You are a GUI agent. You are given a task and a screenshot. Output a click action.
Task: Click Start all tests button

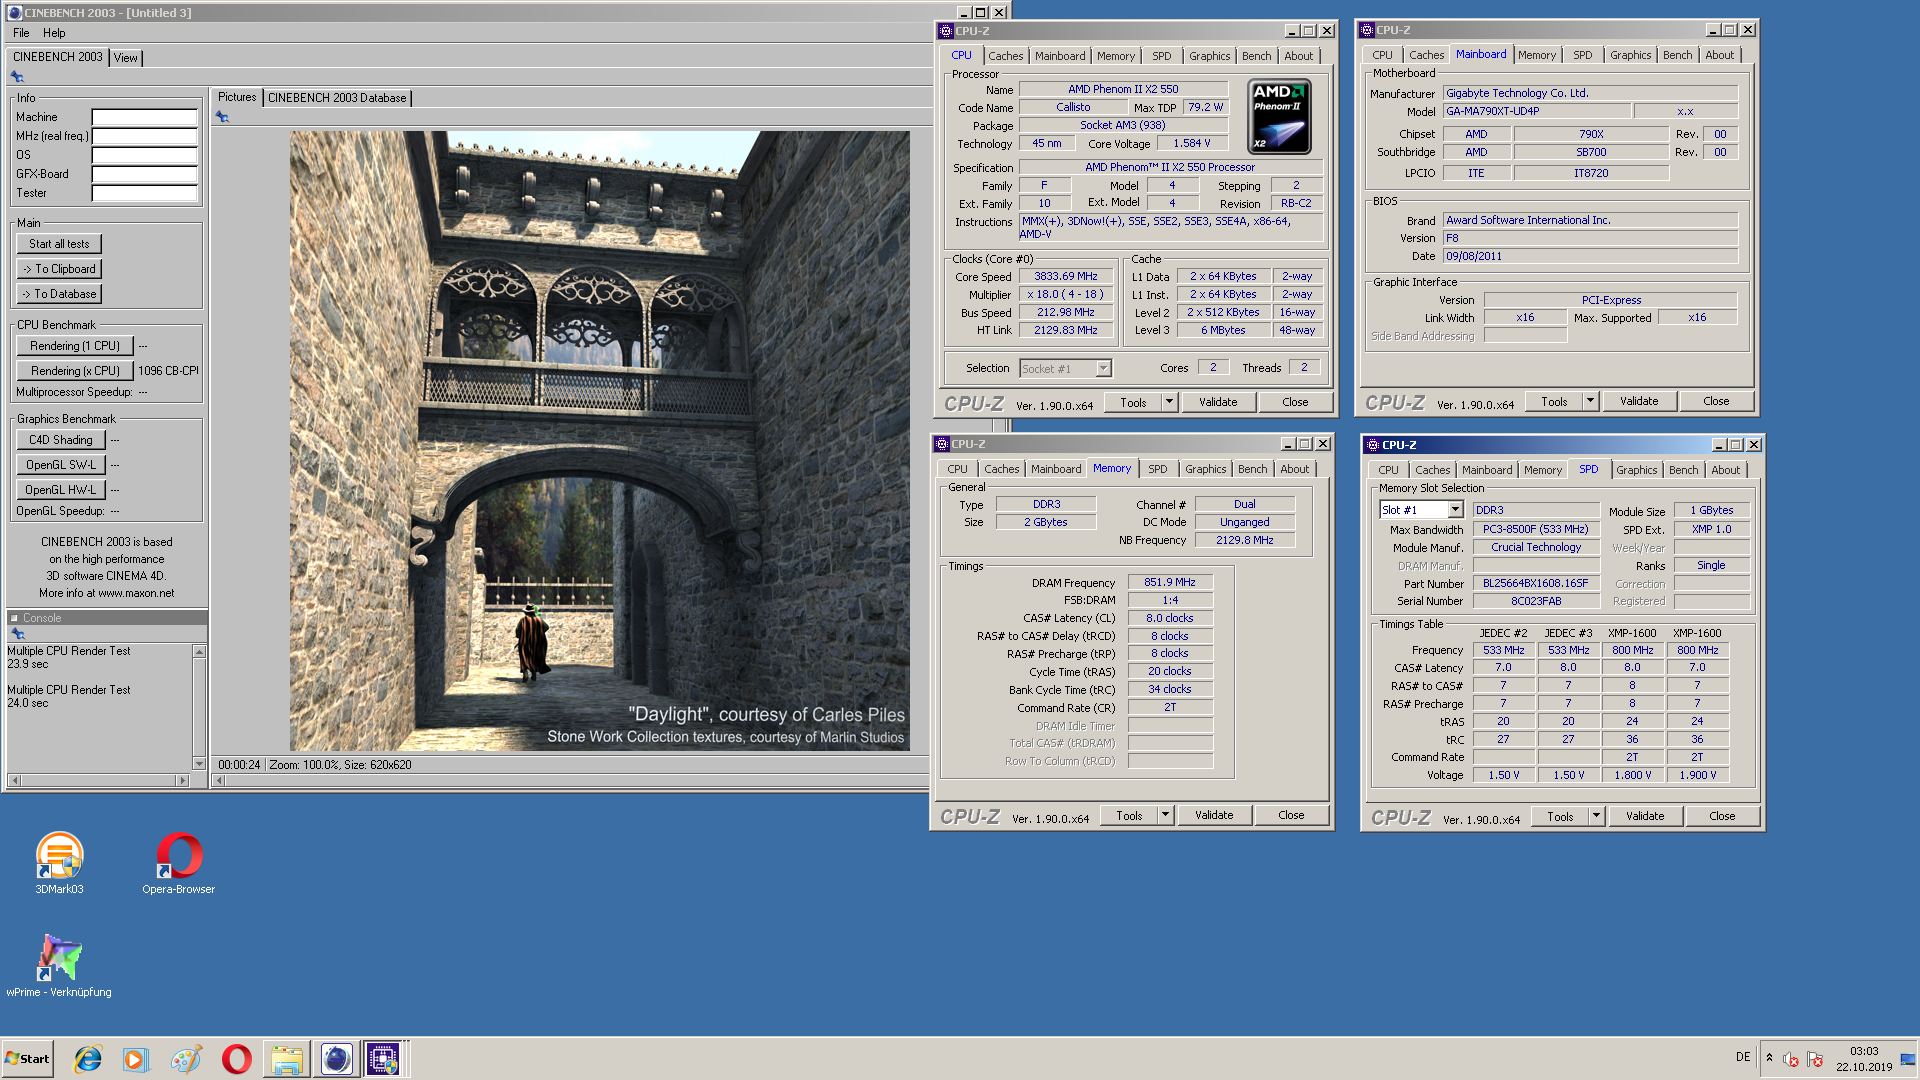(x=59, y=244)
